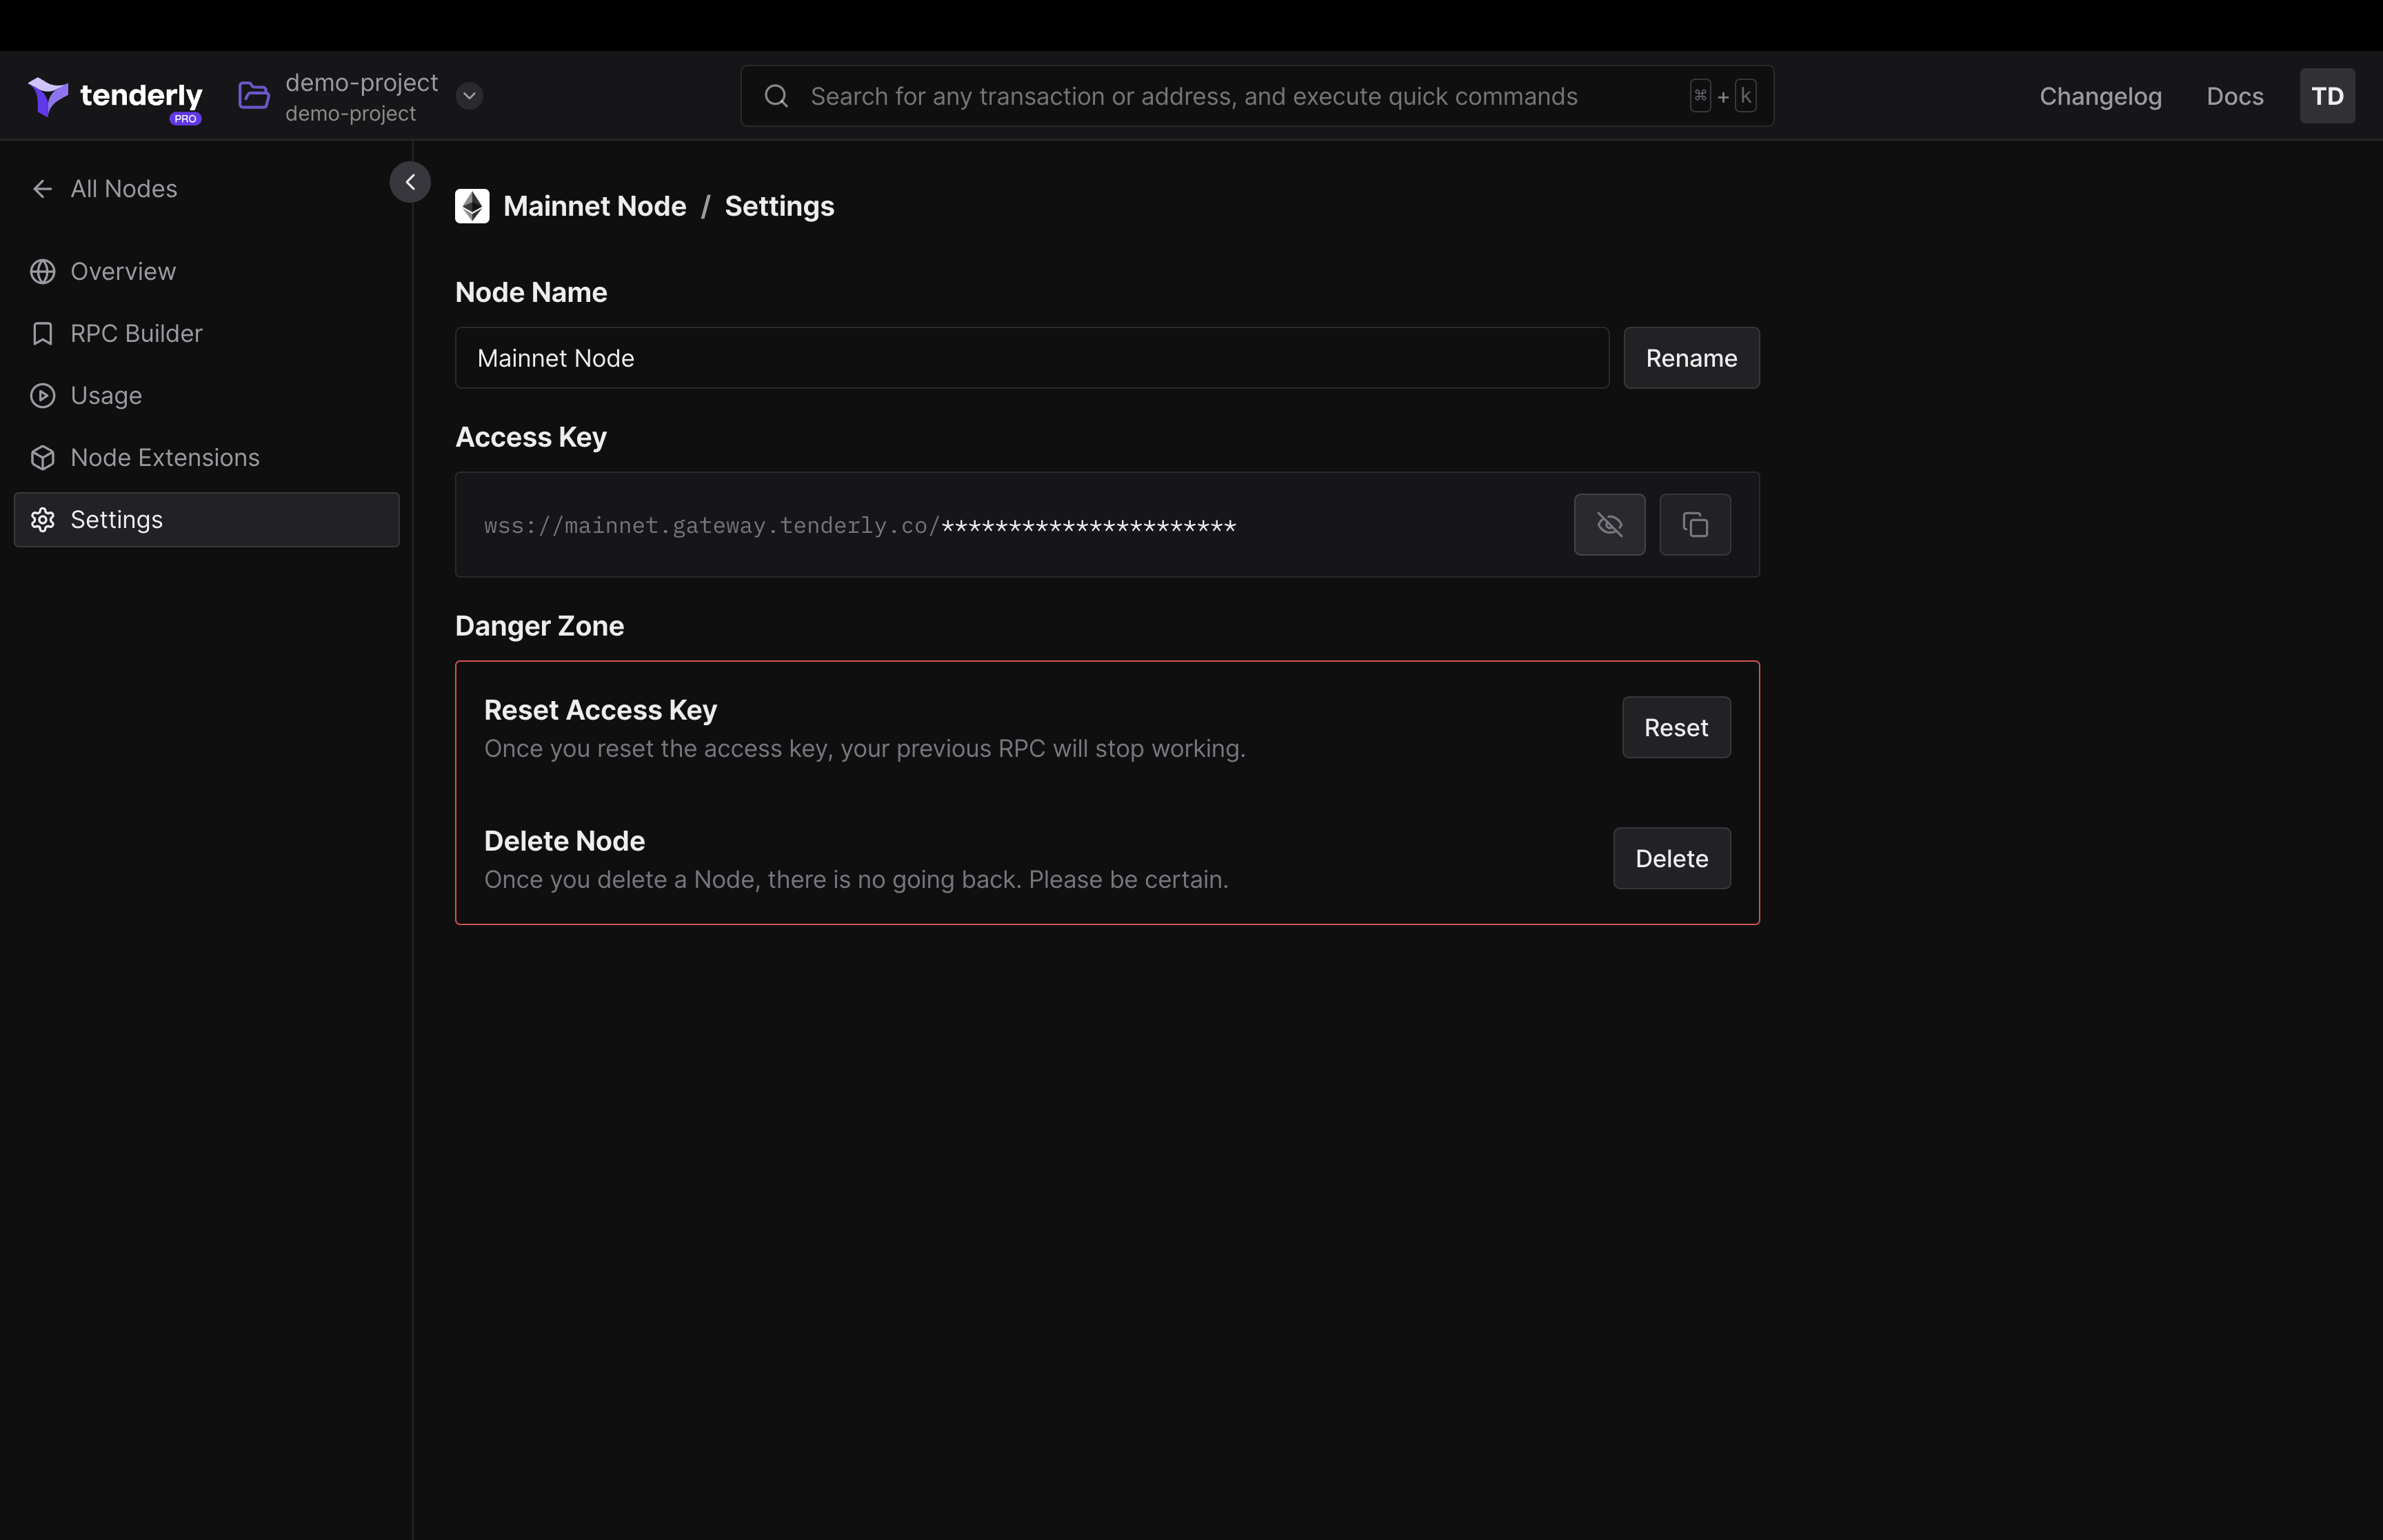Focus the transaction search field

tap(1257, 96)
